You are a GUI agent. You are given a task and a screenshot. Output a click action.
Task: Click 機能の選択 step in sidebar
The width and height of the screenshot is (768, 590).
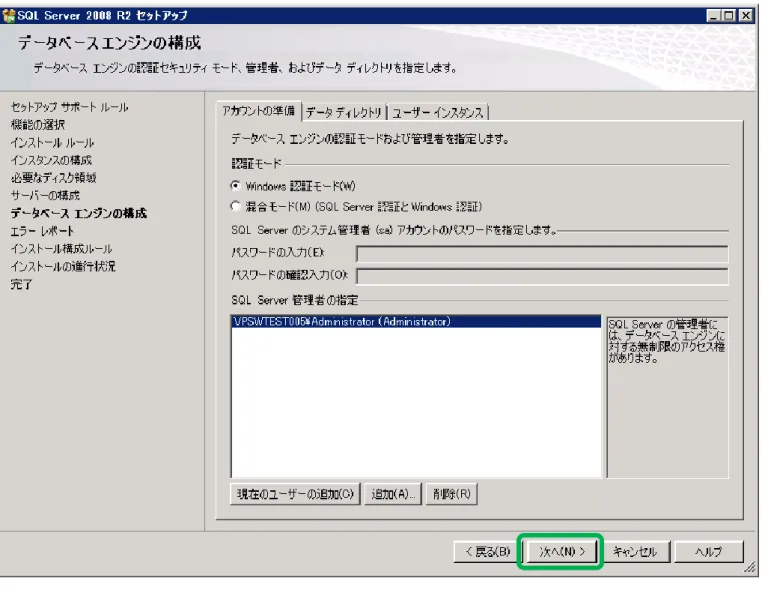[x=38, y=125]
